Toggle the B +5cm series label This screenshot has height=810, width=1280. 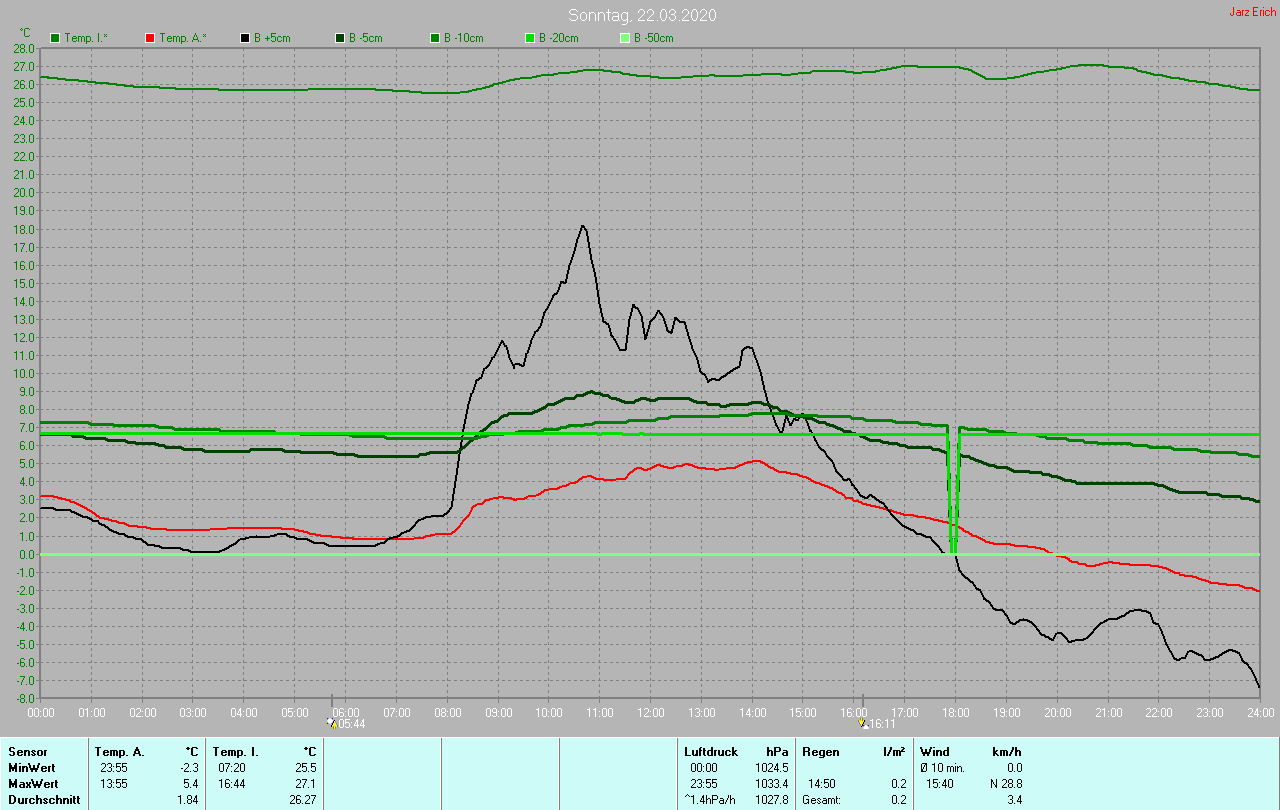coord(273,38)
